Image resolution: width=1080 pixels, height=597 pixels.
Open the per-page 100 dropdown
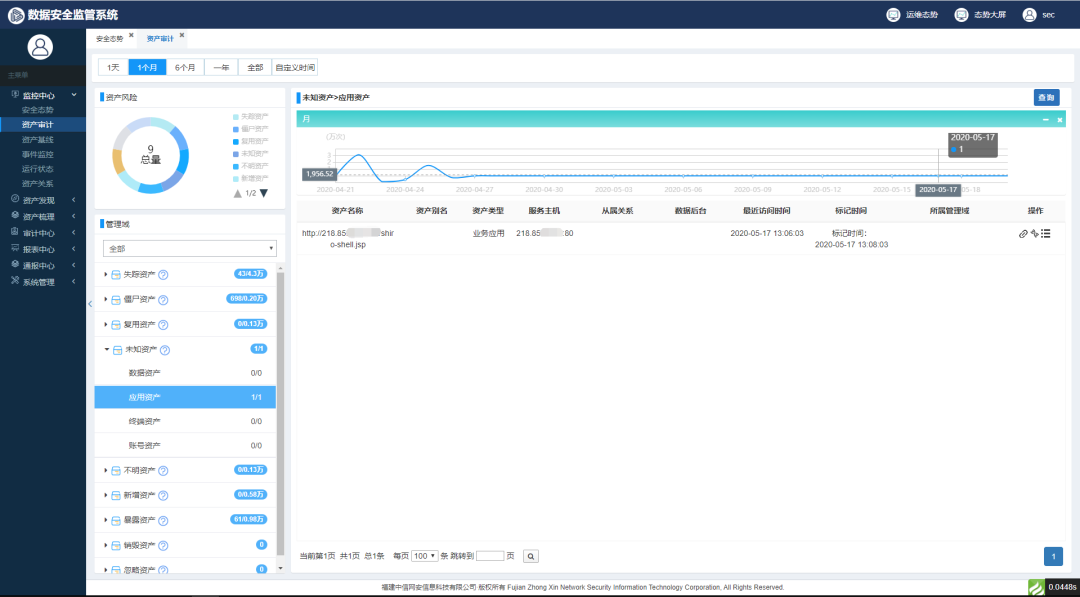(425, 556)
